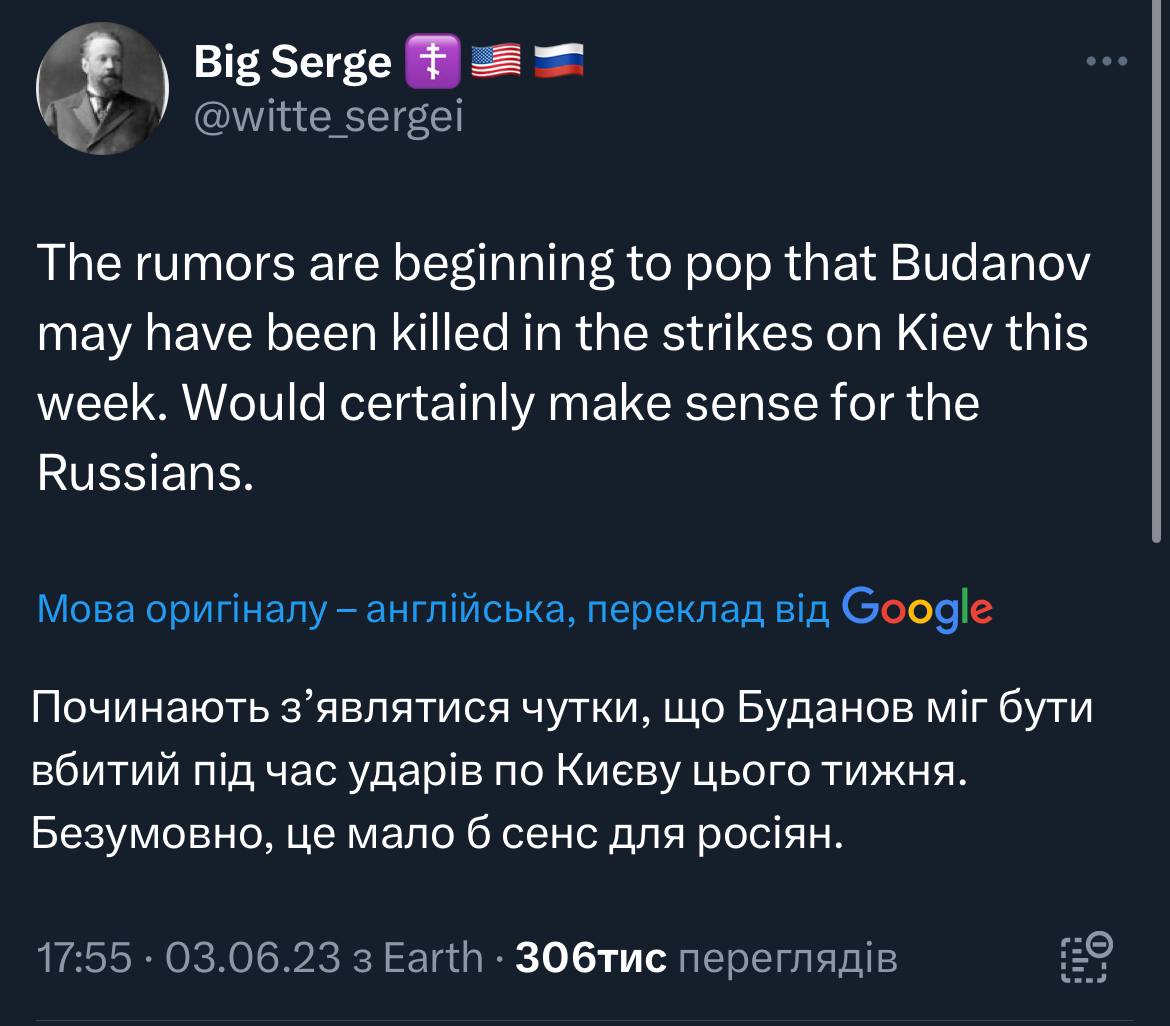Click the Orthodox cross emoji badge
1170x1026 pixels.
click(427, 63)
